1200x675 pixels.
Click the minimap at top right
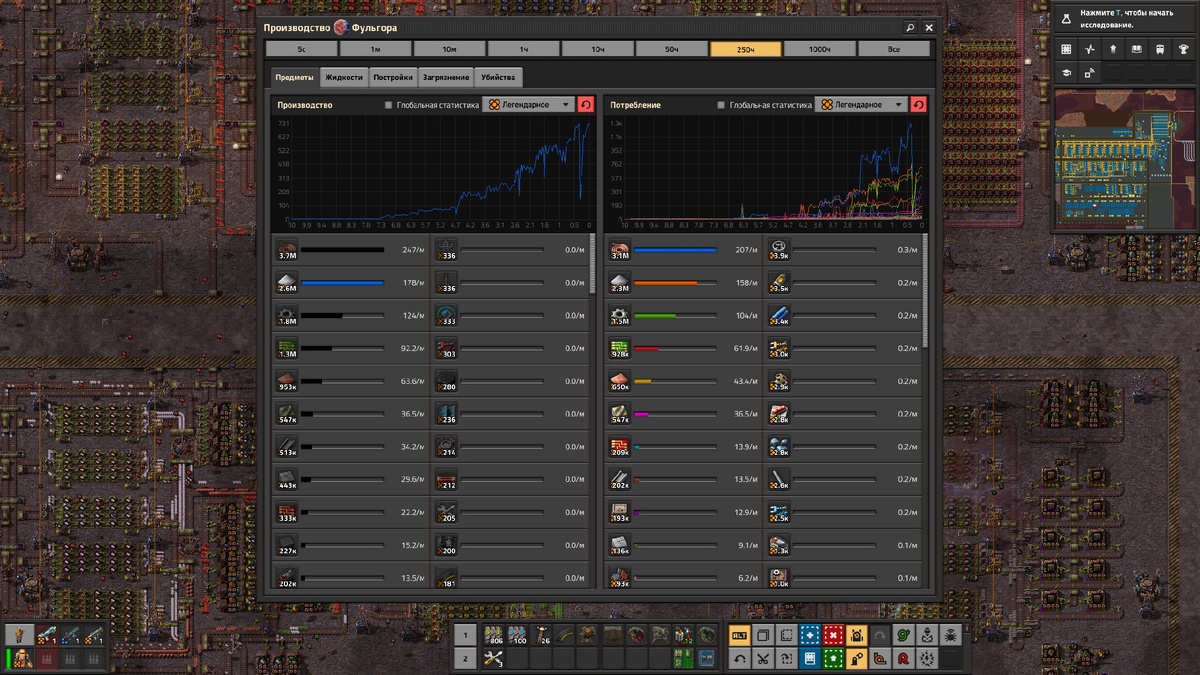coord(1125,160)
